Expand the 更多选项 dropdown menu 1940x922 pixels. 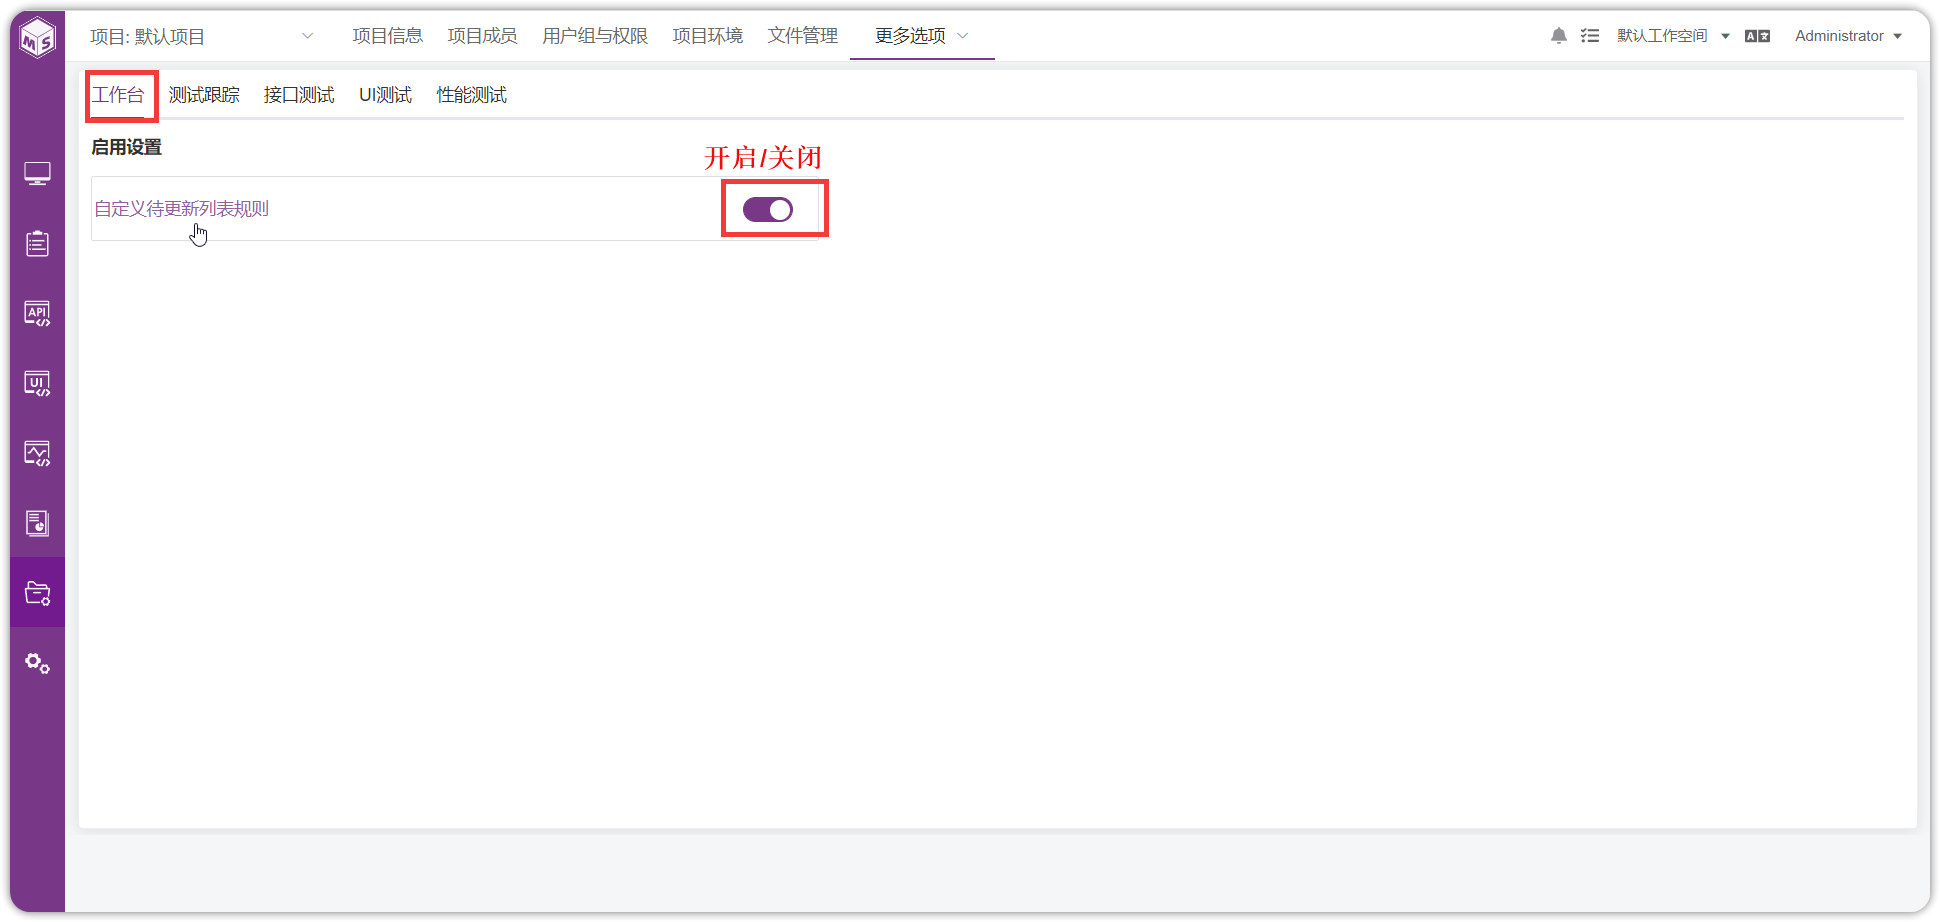[921, 36]
